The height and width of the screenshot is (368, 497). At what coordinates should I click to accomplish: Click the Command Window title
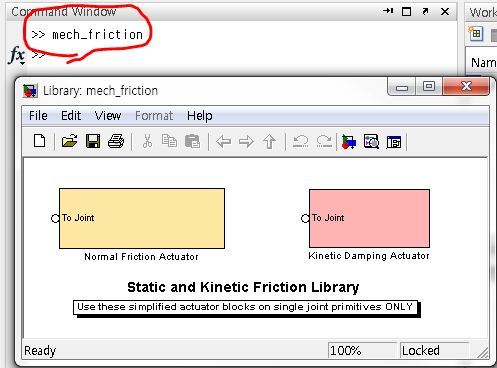coord(63,12)
